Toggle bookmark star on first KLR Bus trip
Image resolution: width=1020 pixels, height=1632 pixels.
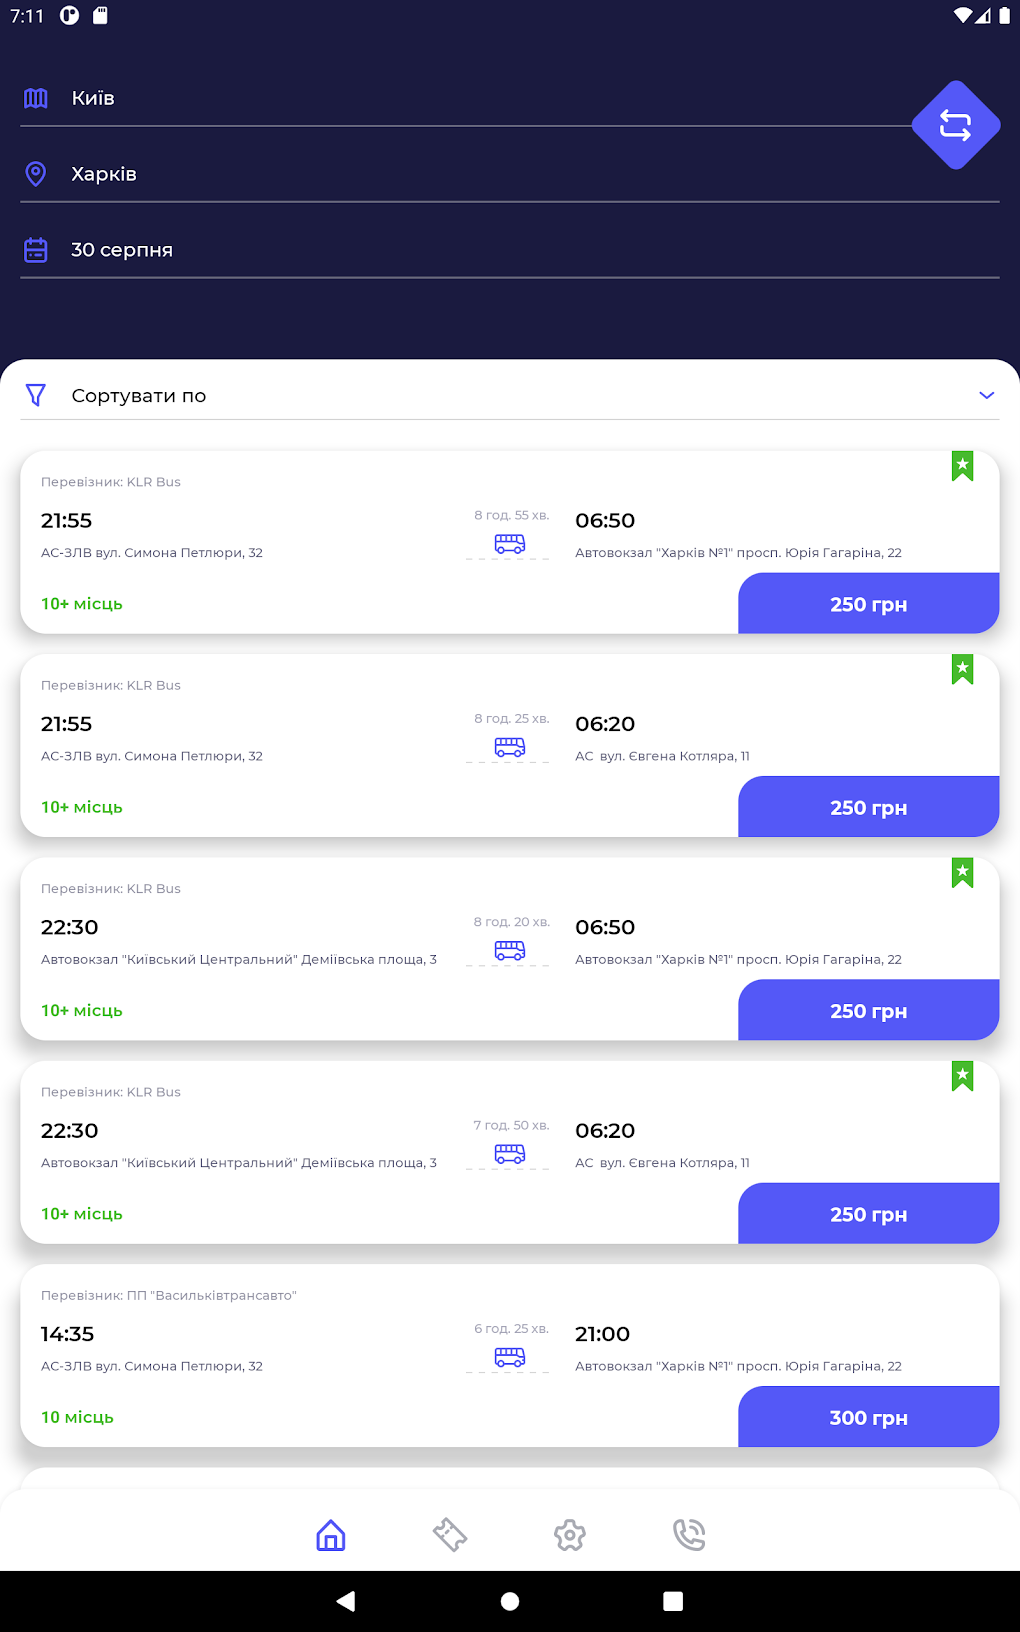[x=962, y=466]
